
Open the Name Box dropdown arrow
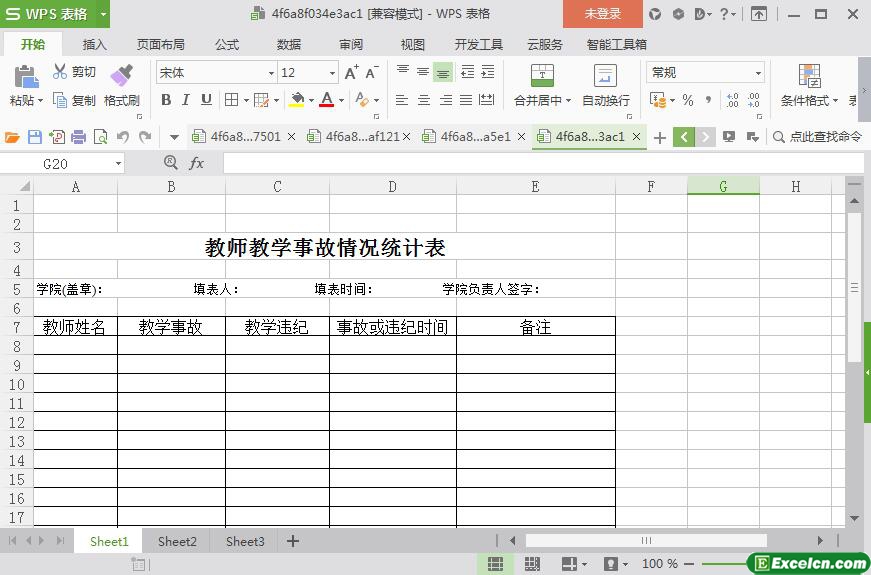tap(118, 163)
